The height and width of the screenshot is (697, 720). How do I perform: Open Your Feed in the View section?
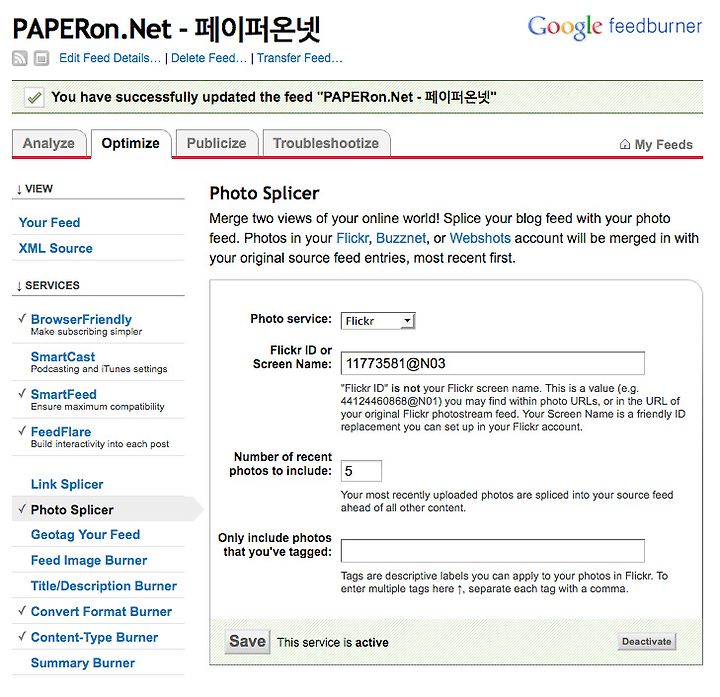point(49,223)
